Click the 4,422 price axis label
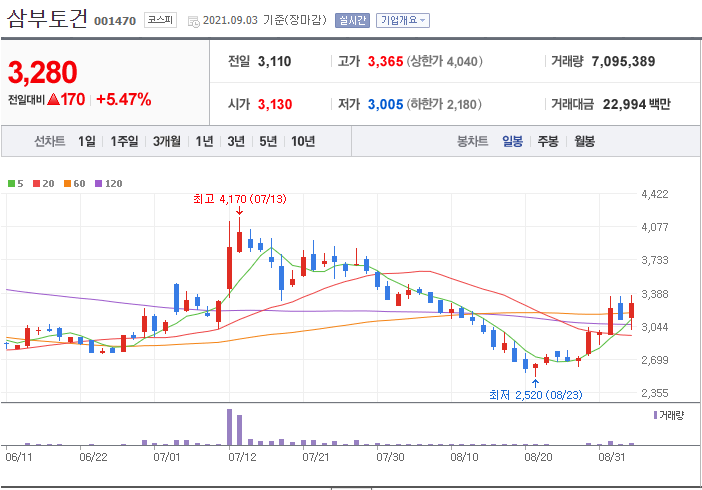 655,194
